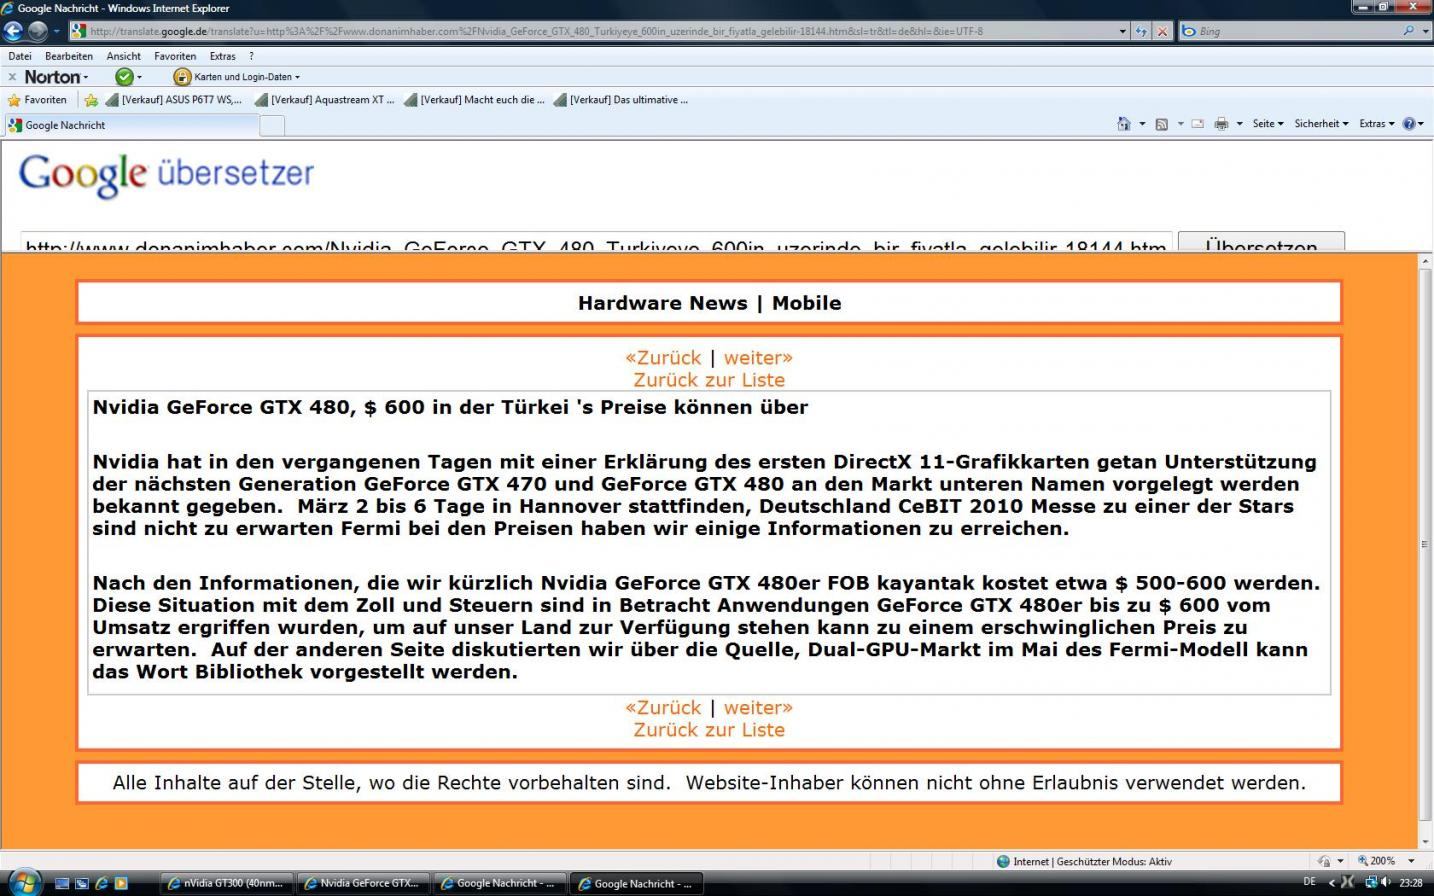Click the page vertical scrollbar up arrow

[1425, 262]
